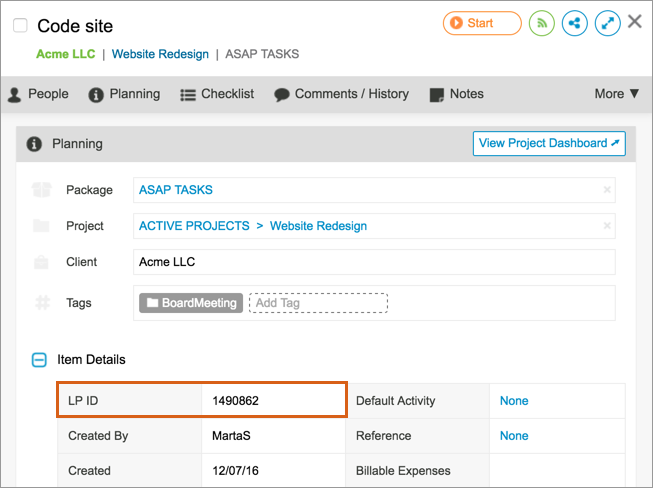Viewport: 653px width, 488px height.
Task: Switch to the Checklist tab
Action: (217, 94)
